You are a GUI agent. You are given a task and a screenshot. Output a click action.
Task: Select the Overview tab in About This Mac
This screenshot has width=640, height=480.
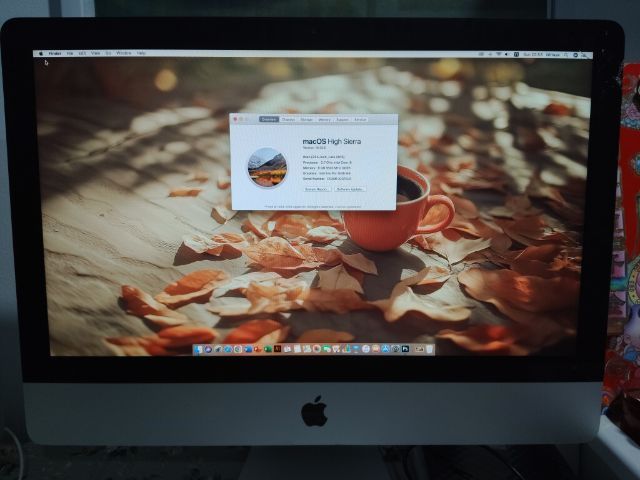[x=269, y=119]
